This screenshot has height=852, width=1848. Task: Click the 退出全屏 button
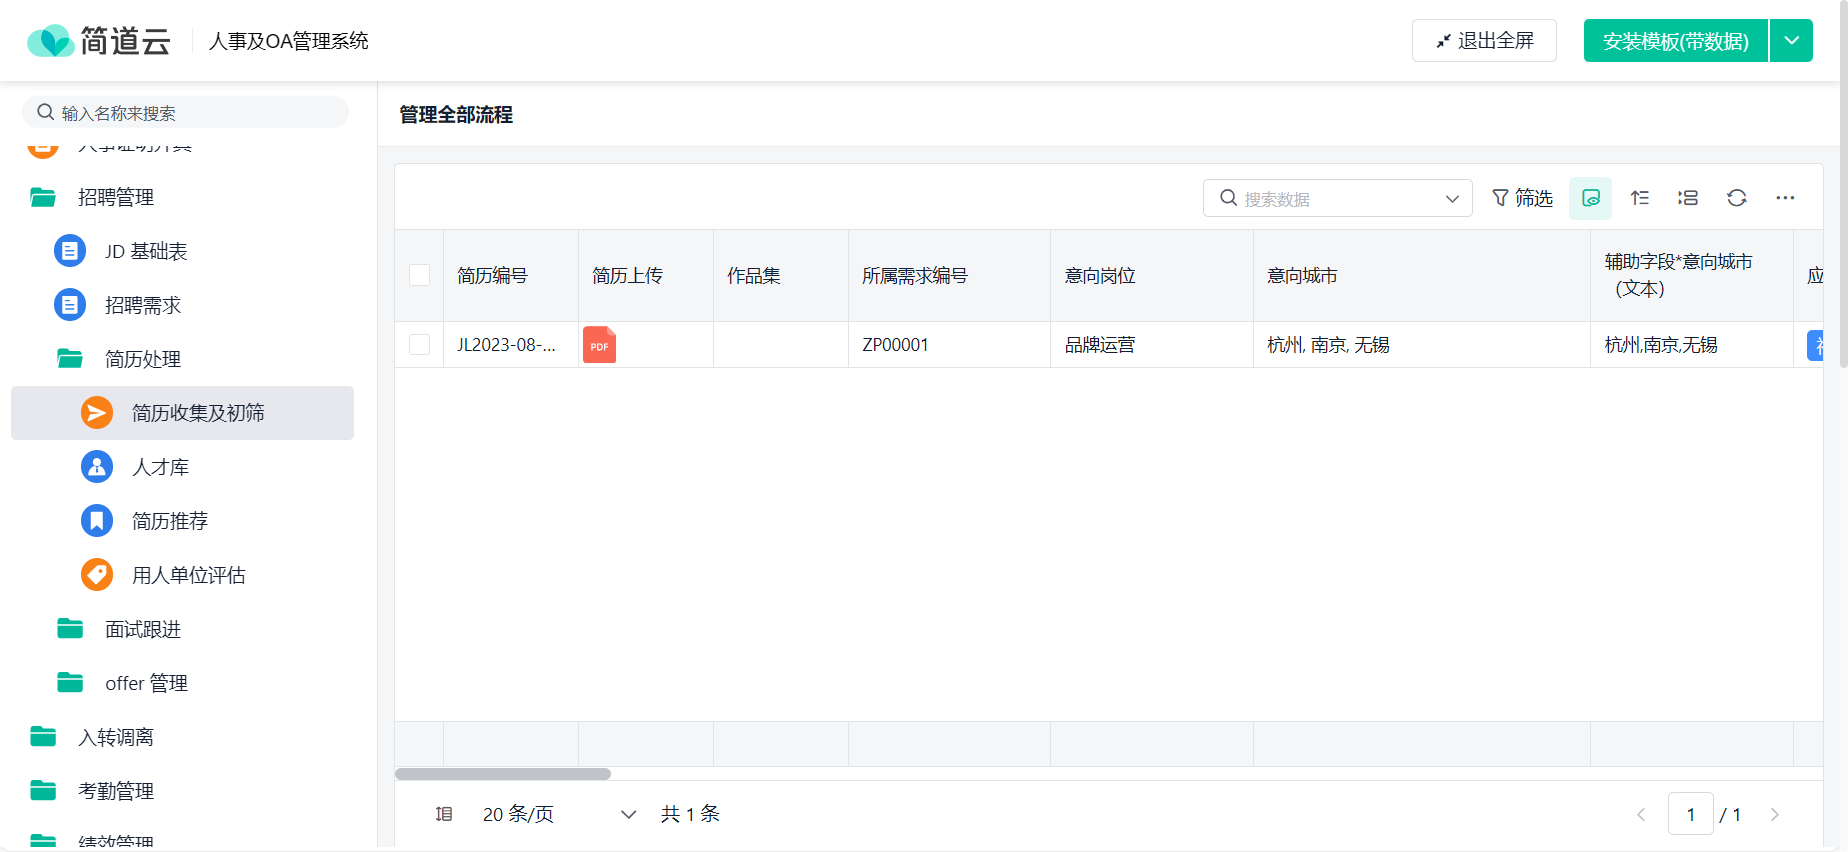coord(1484,41)
